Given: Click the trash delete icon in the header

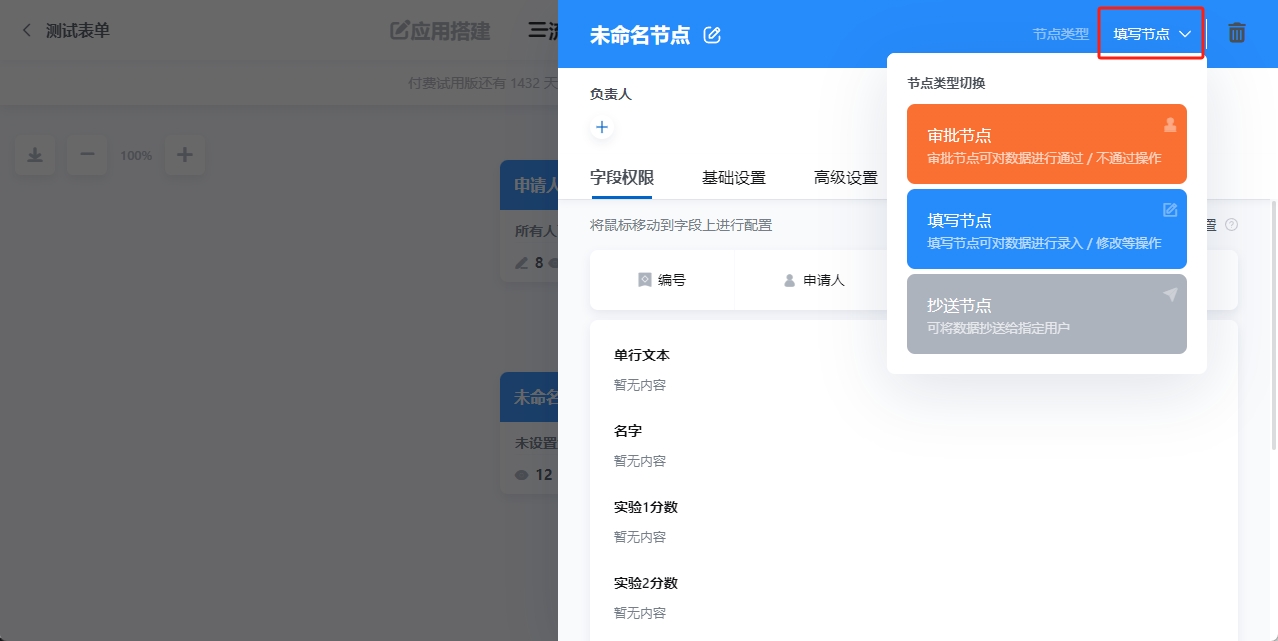Looking at the screenshot, I should point(1237,33).
